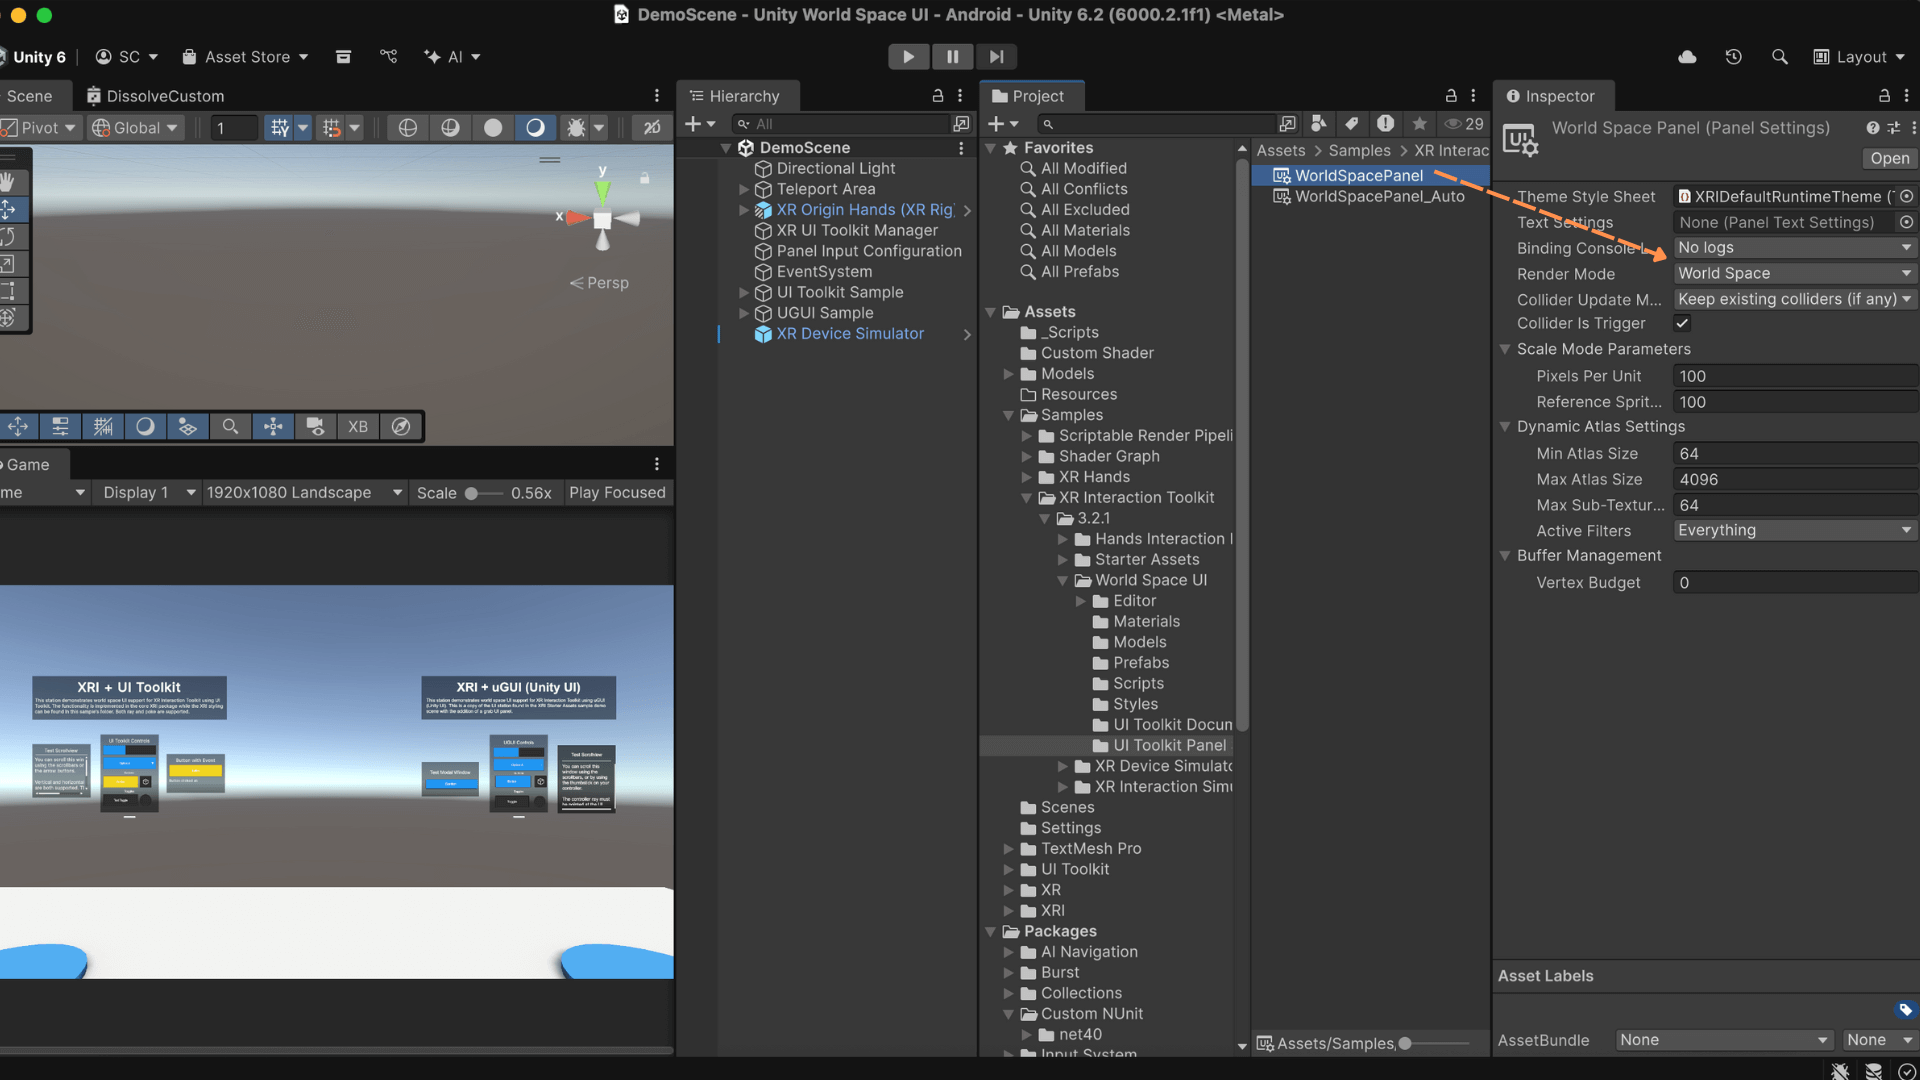Viewport: 1920px width, 1080px height.
Task: Open the Render Mode World Space dropdown
Action: (x=1795, y=273)
